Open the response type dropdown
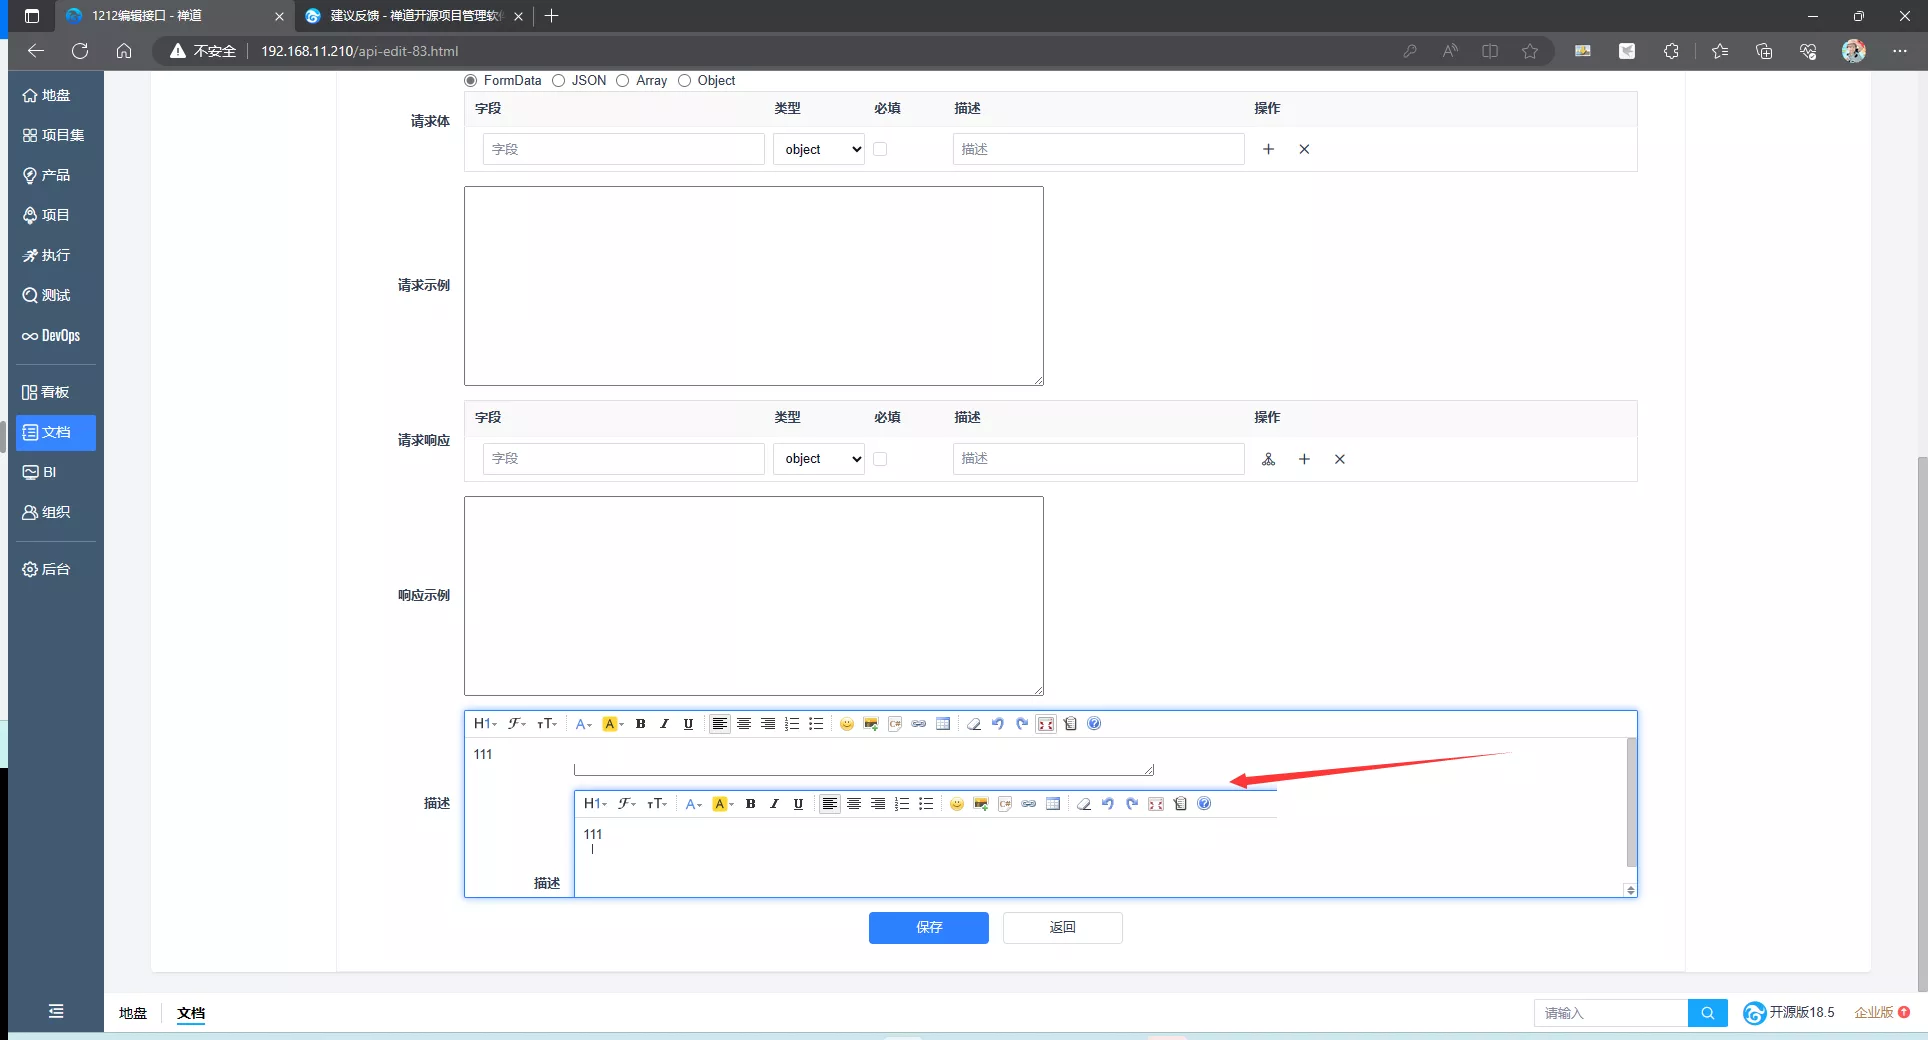This screenshot has width=1928, height=1040. point(819,459)
